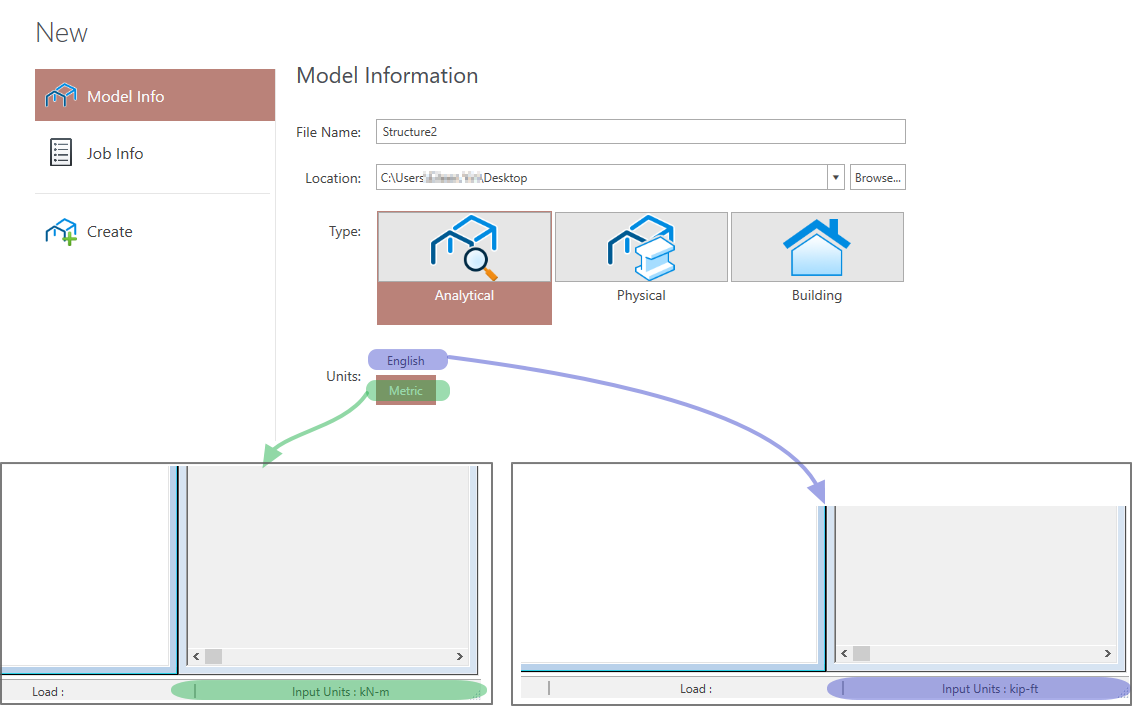
Task: Click scrollbar thumb in kN-m panel
Action: (x=213, y=657)
